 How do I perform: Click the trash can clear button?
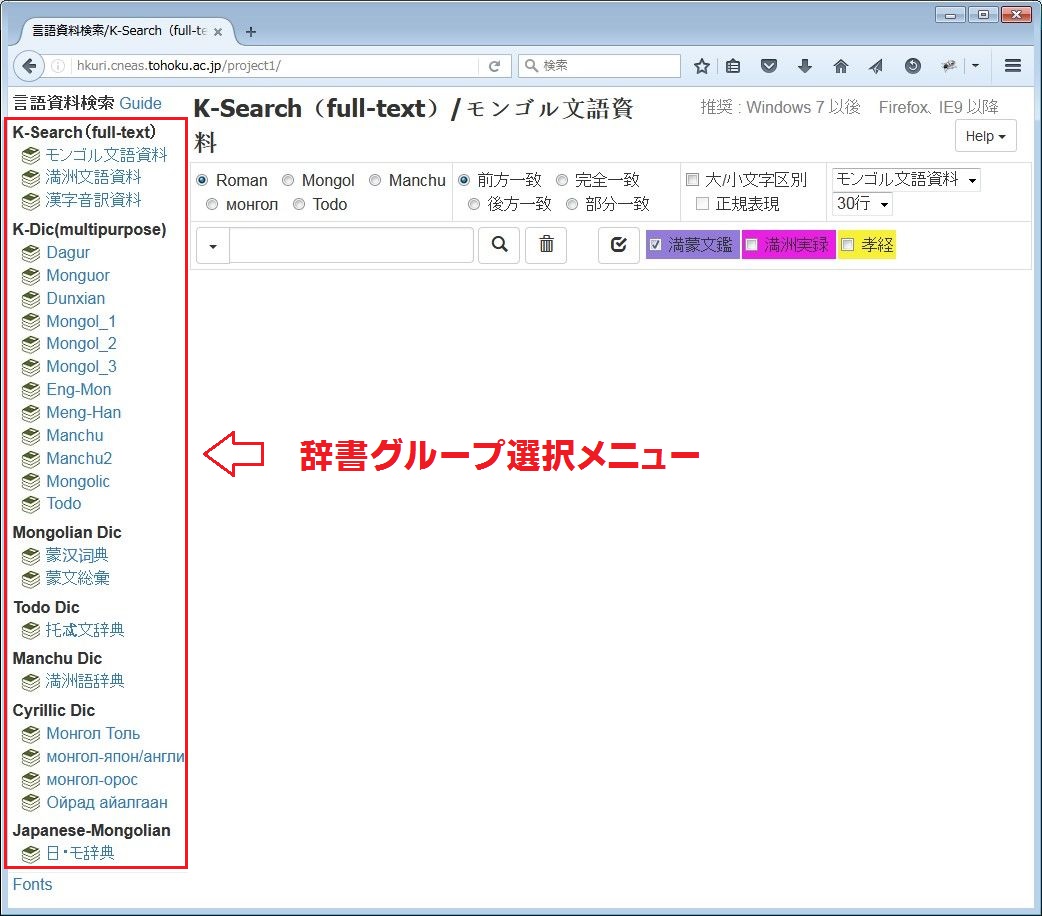546,244
